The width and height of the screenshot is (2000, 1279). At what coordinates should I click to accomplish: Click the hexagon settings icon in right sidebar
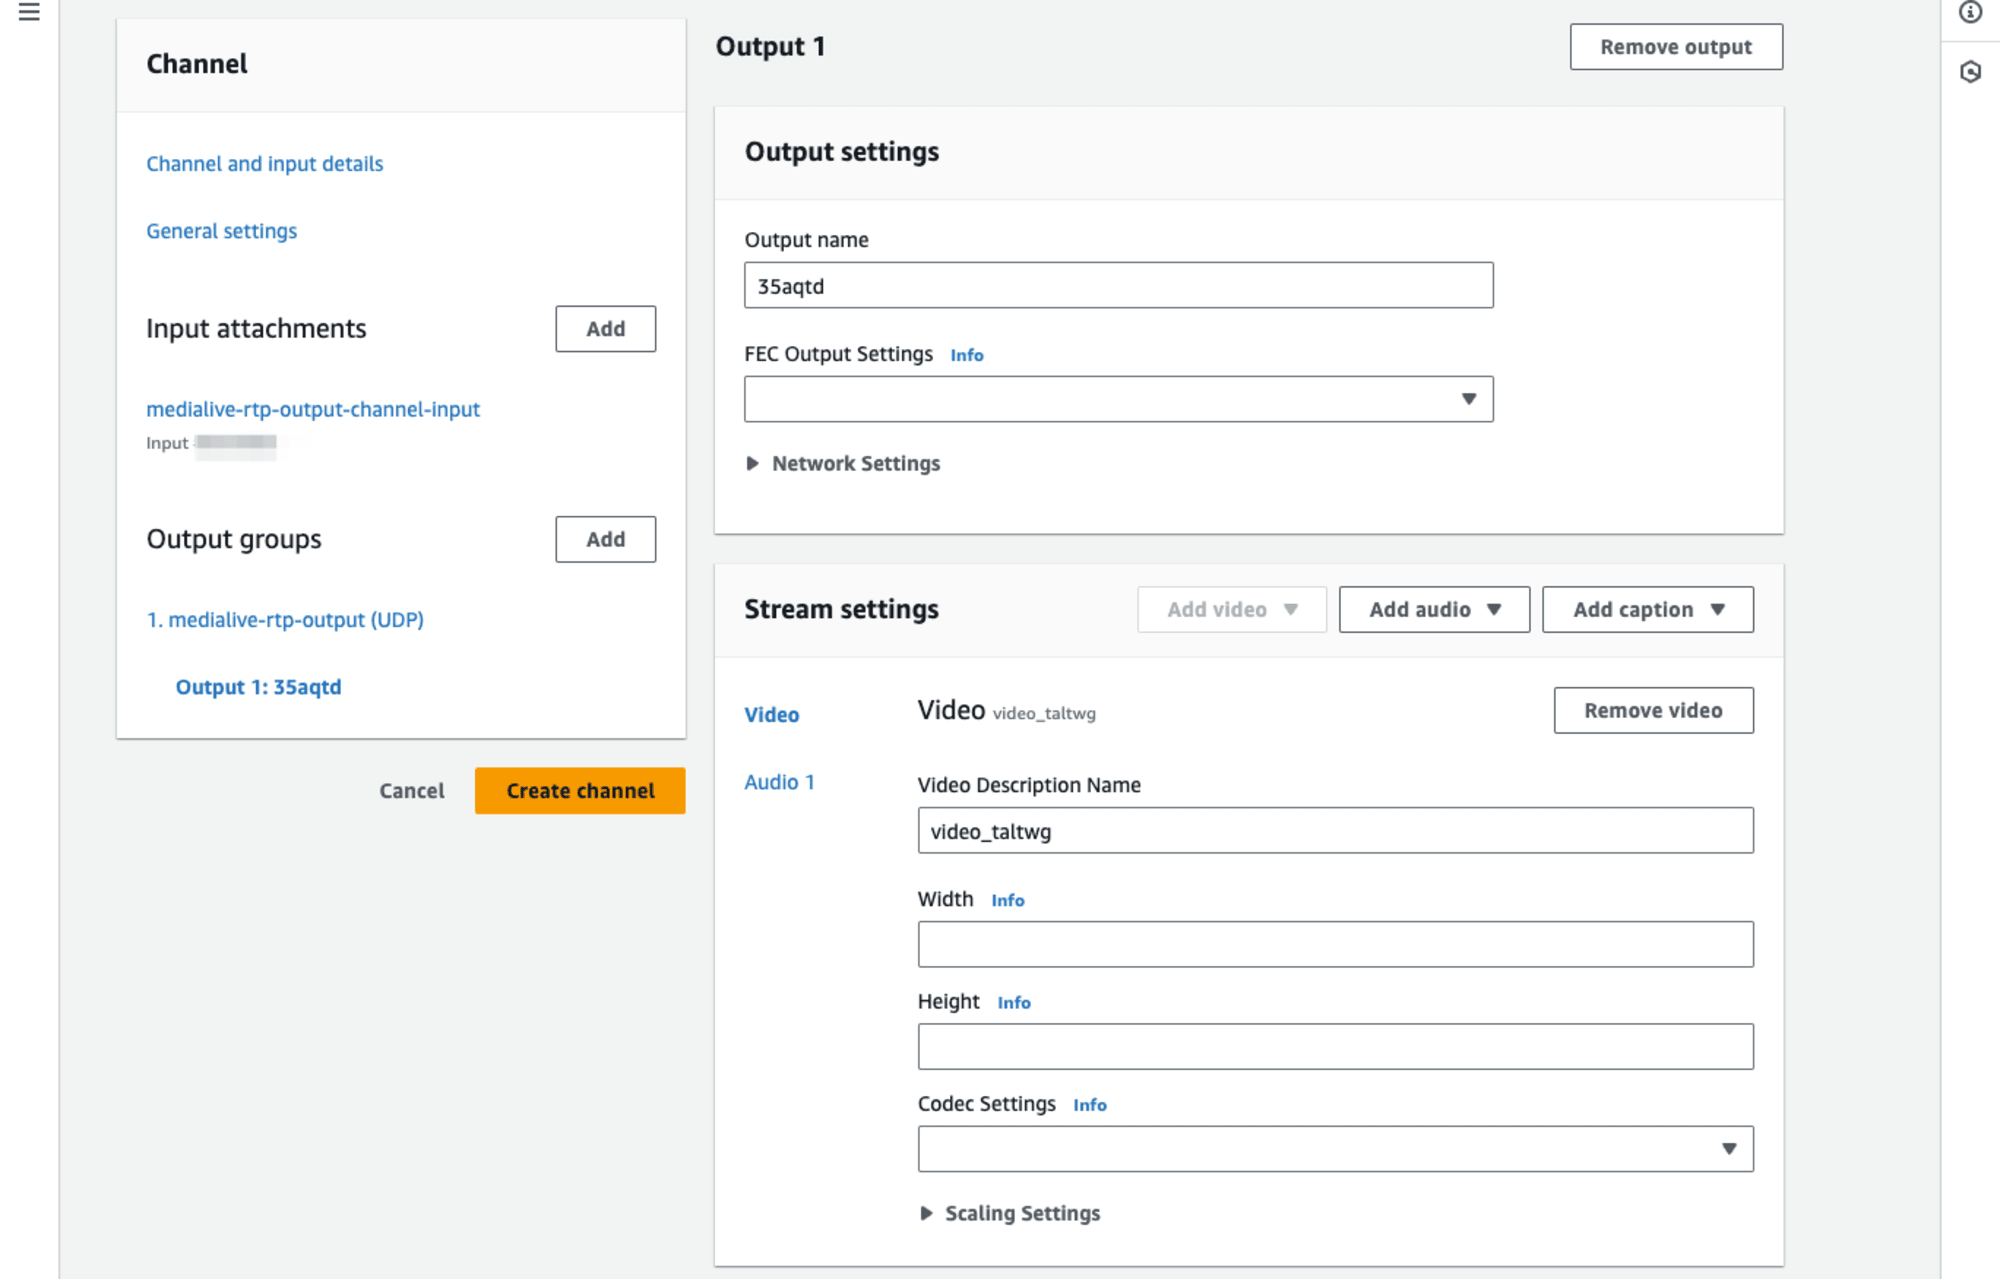click(x=1970, y=72)
